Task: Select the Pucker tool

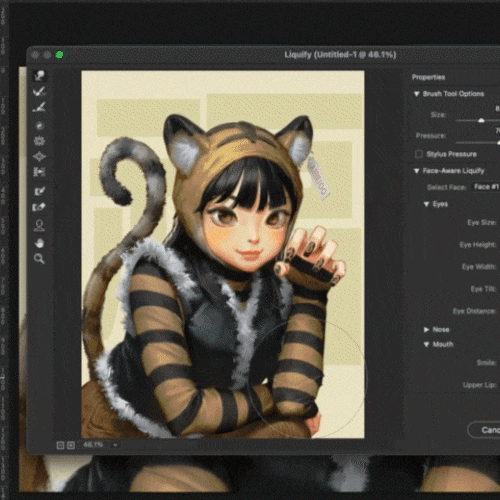Action: pyautogui.click(x=39, y=141)
